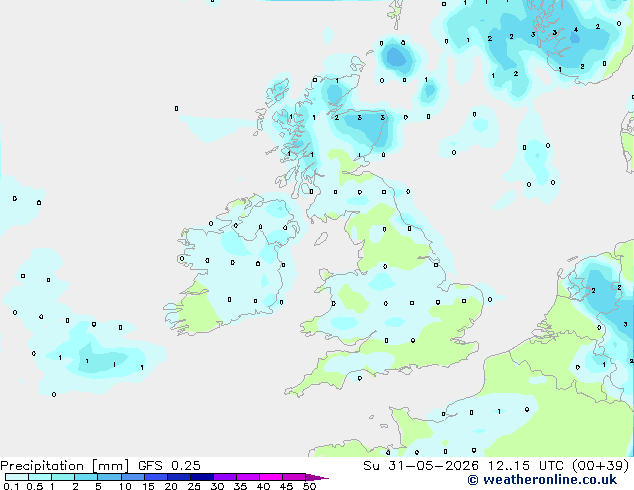Click the 'GFS 0.25' model label
Screen dimensions: 634x490
(x=169, y=466)
